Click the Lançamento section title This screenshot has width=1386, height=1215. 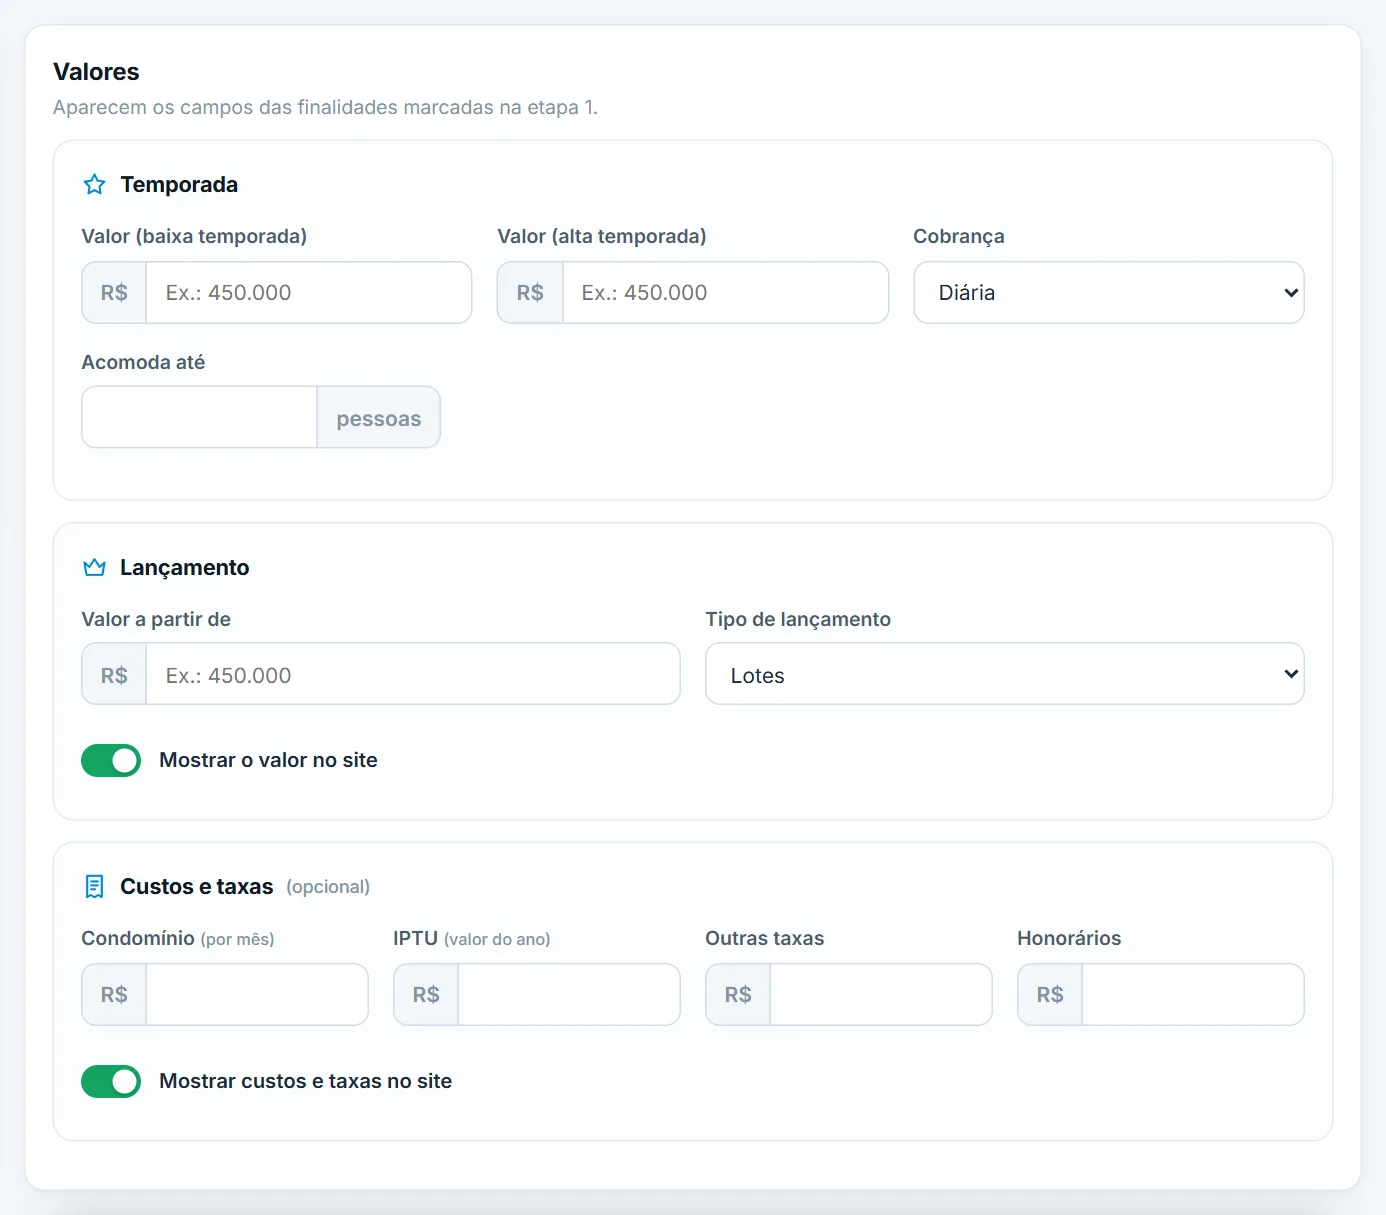click(x=185, y=568)
